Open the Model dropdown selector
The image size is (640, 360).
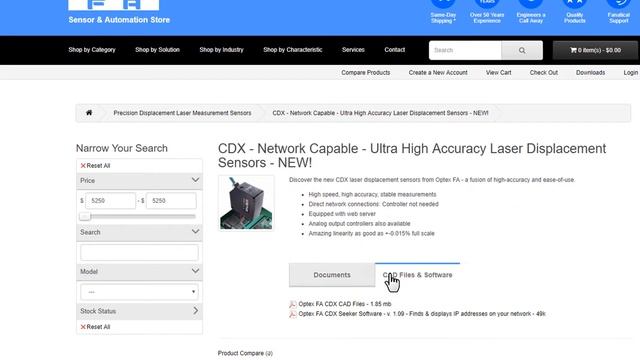(x=139, y=292)
